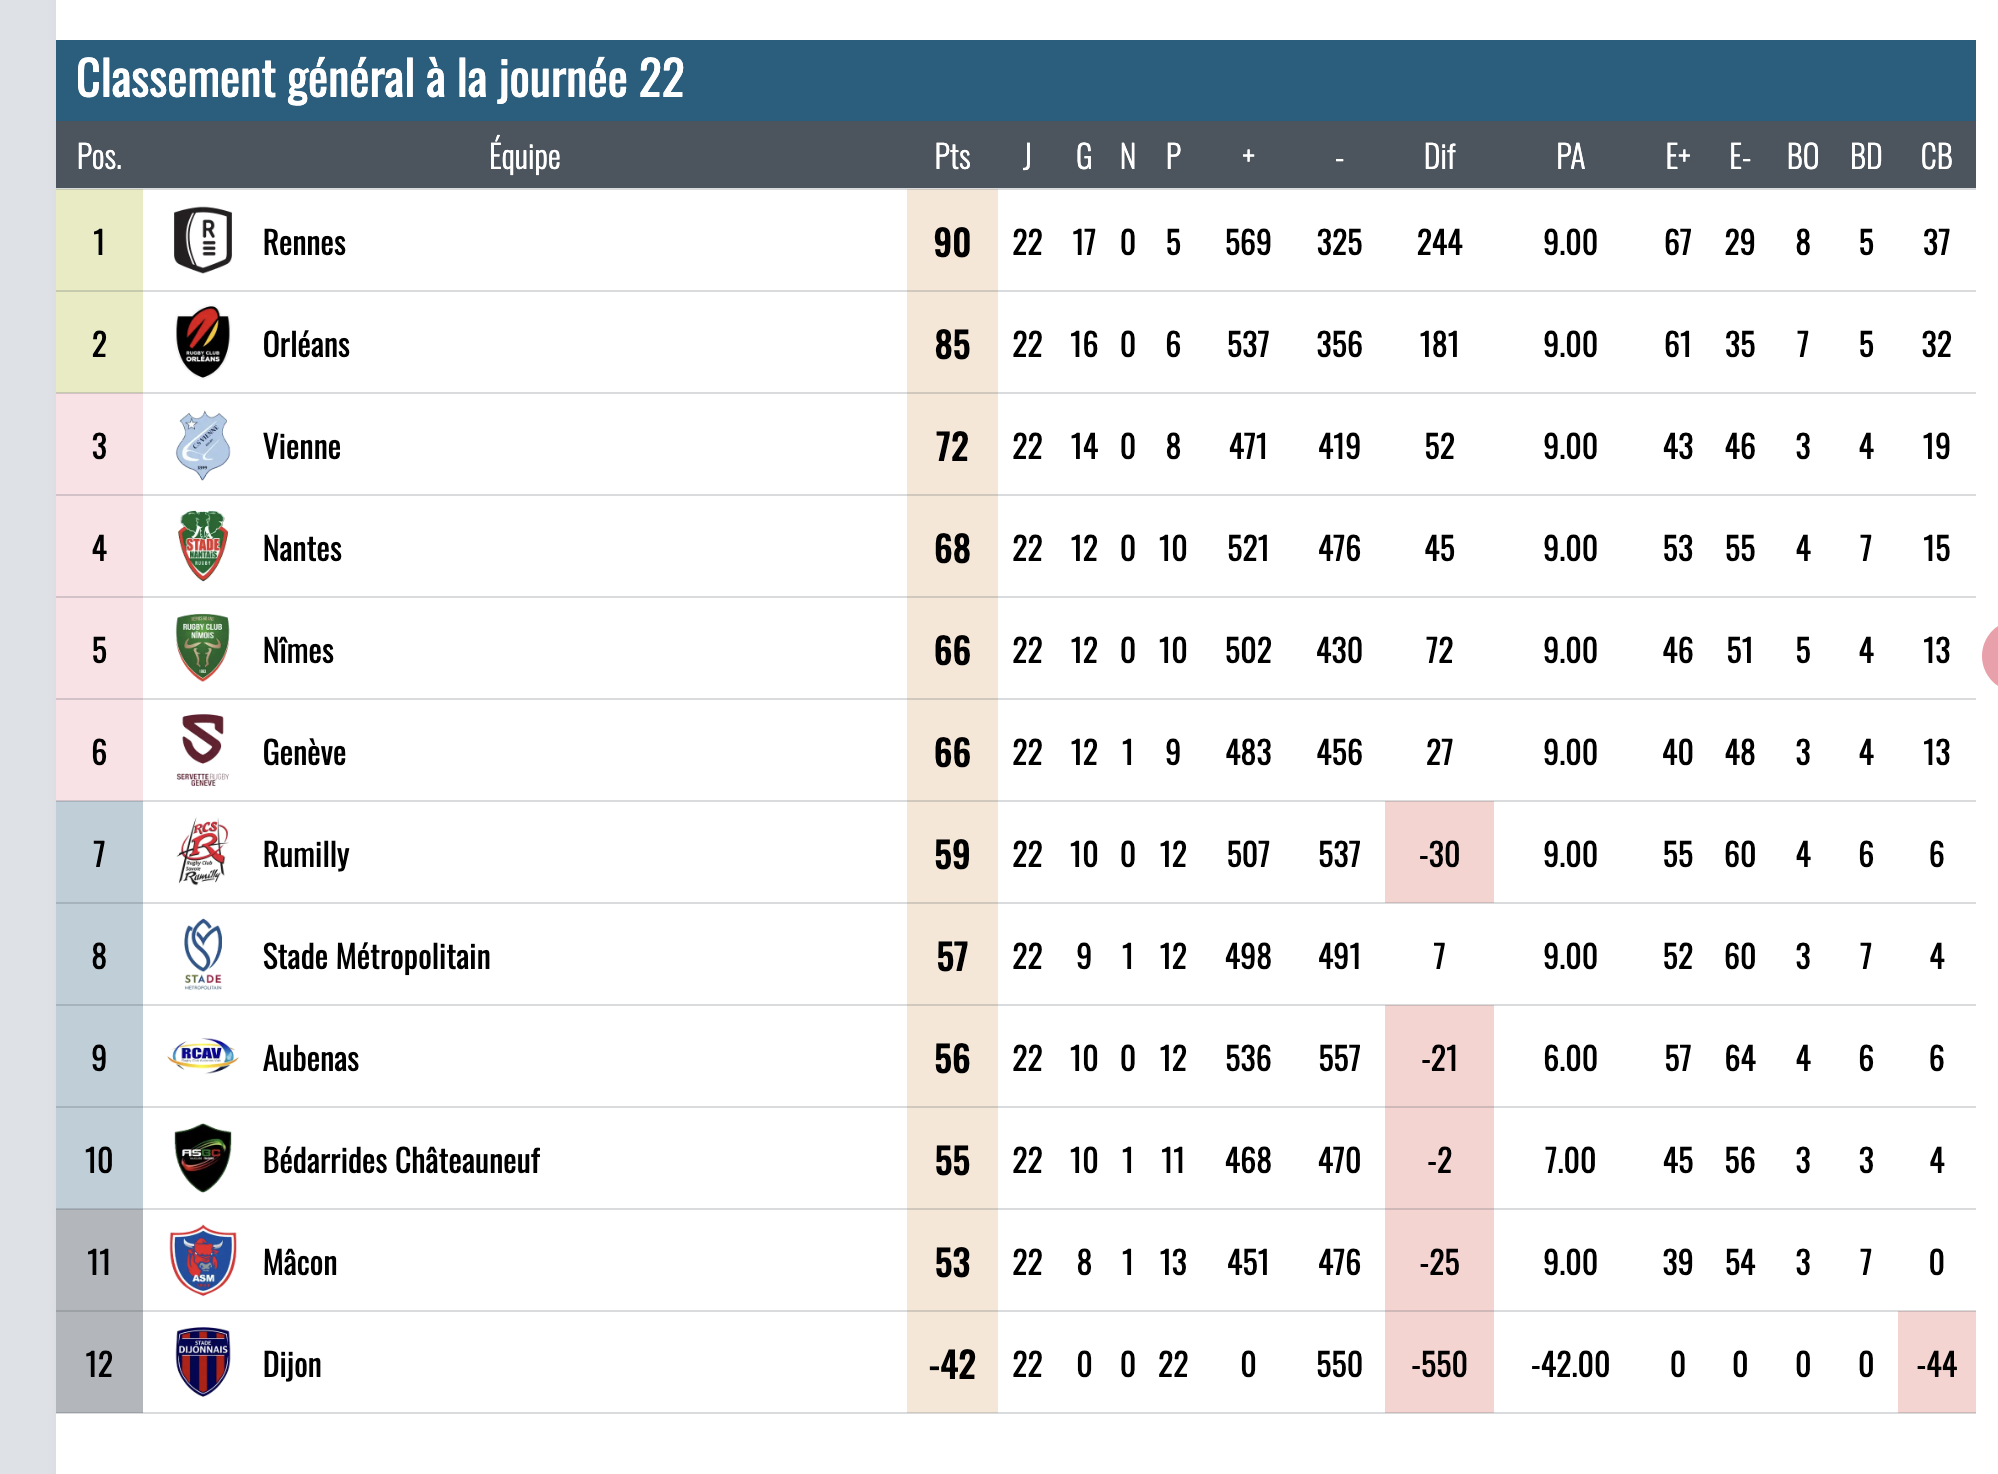The height and width of the screenshot is (1474, 1998).
Task: Click the PA column header
Action: 1570,157
